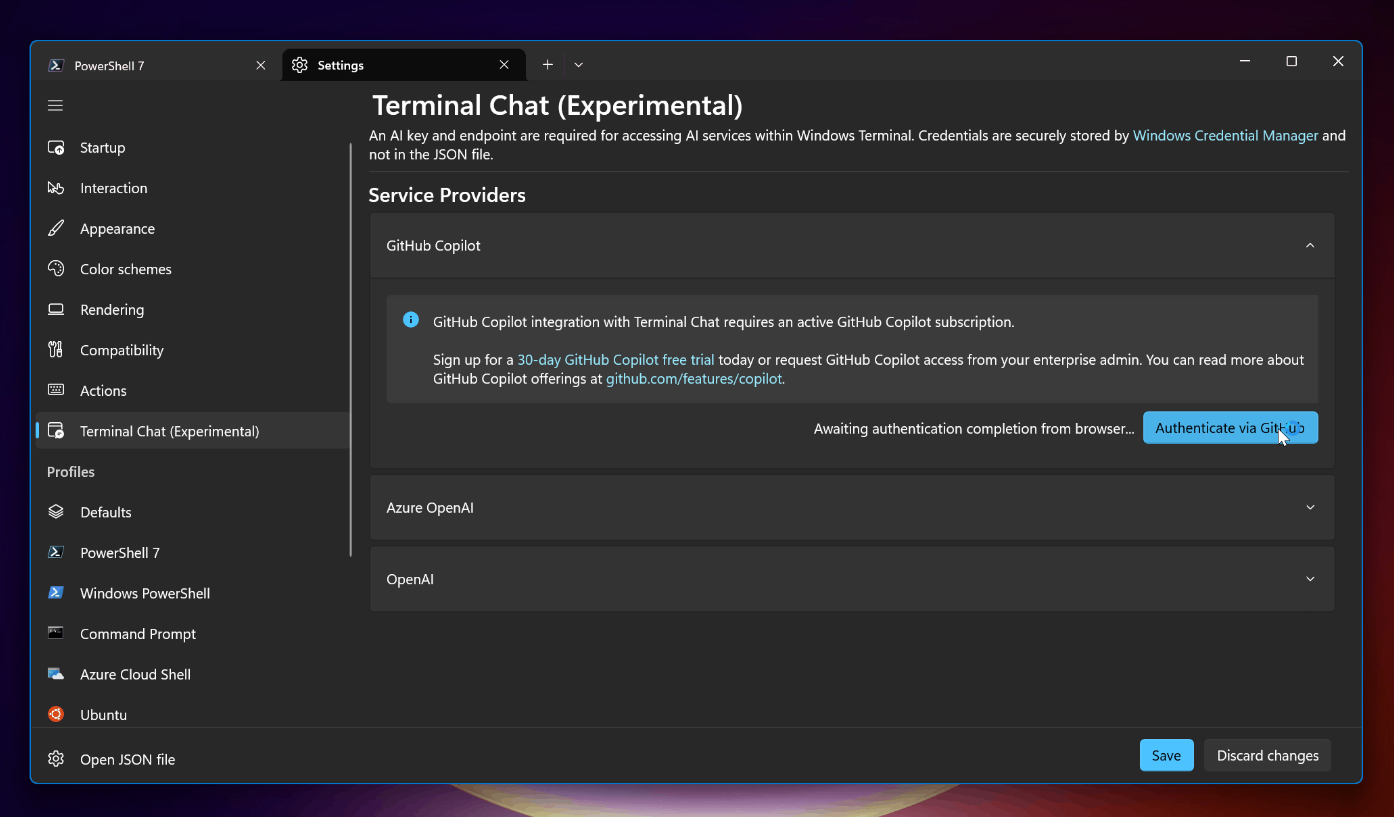This screenshot has width=1394, height=817.
Task: Expand the OpenAI provider
Action: 1310,578
